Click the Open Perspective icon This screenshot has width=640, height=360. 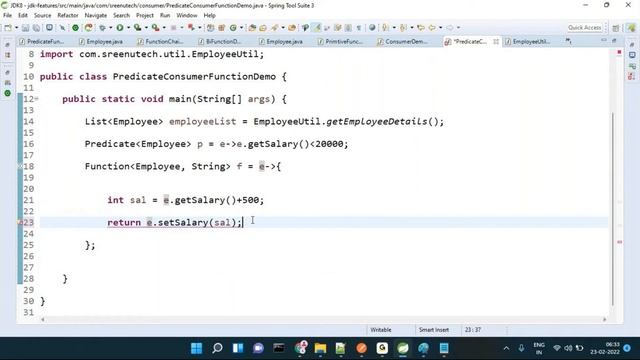[616, 28]
